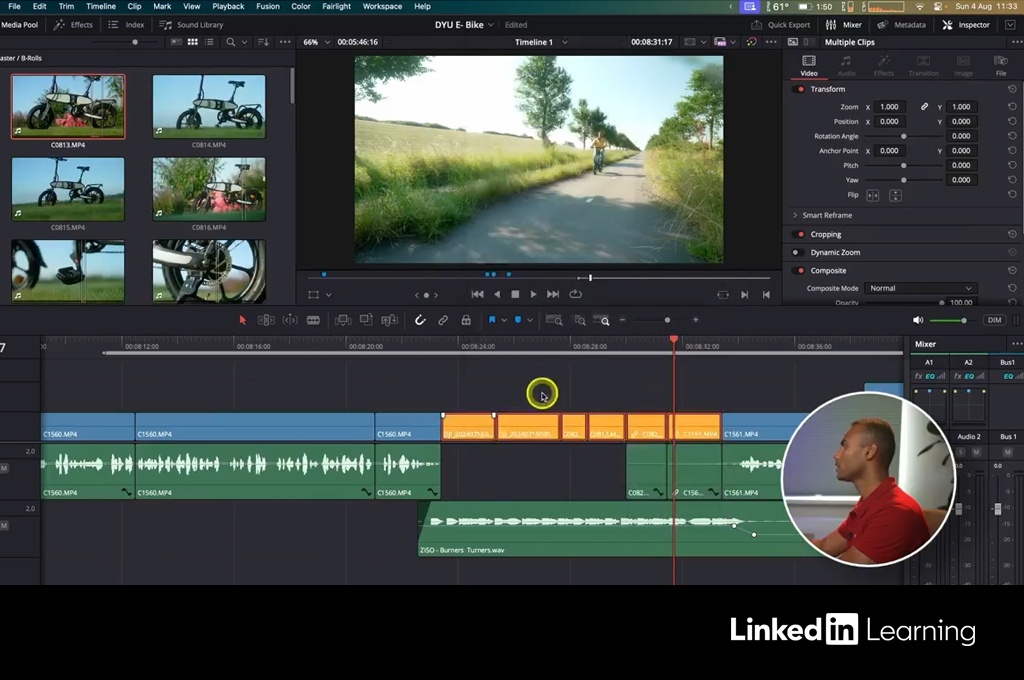Switch to the File inspector tab
This screenshot has height=680, width=1024.
1000,66
